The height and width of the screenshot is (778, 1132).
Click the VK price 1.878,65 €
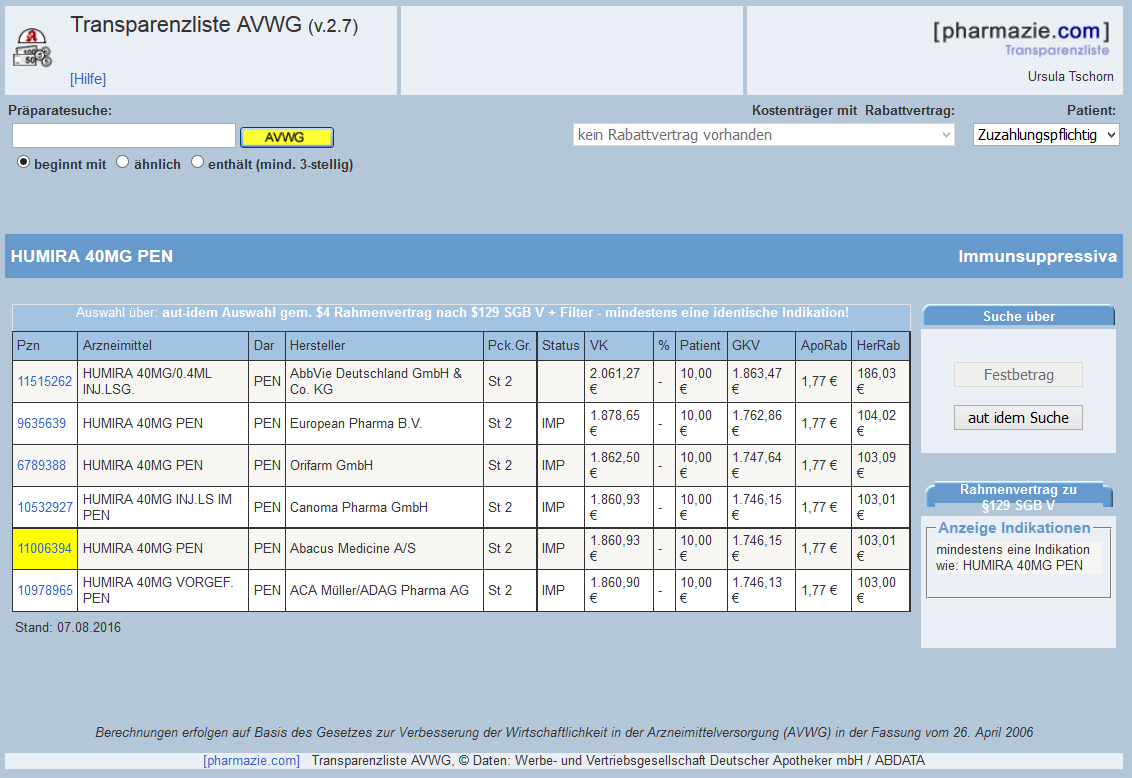[619, 423]
